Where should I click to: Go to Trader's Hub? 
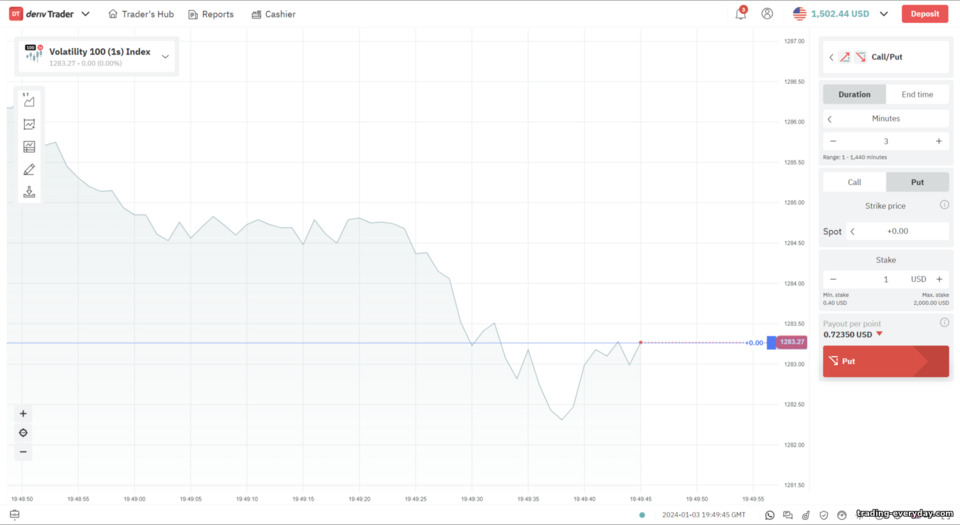coord(141,14)
